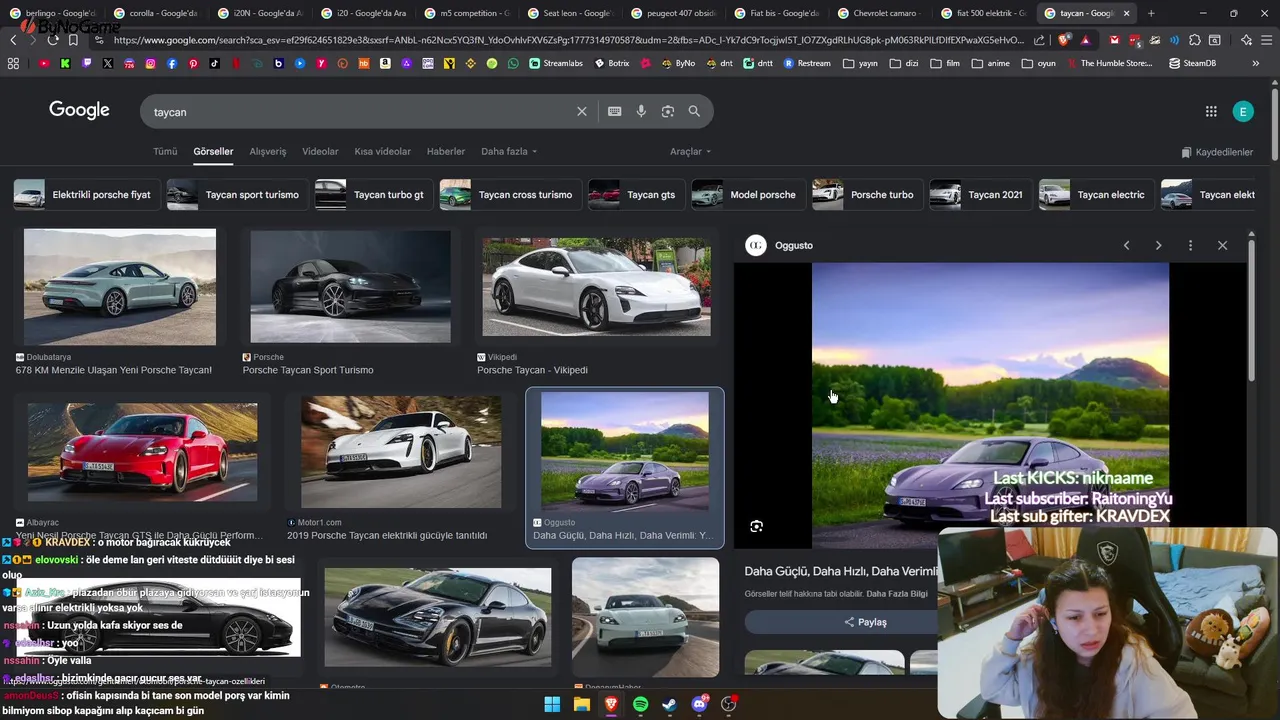Viewport: 1280px width, 720px height.
Task: Open the SteamDB bookmark
Action: tap(1193, 63)
